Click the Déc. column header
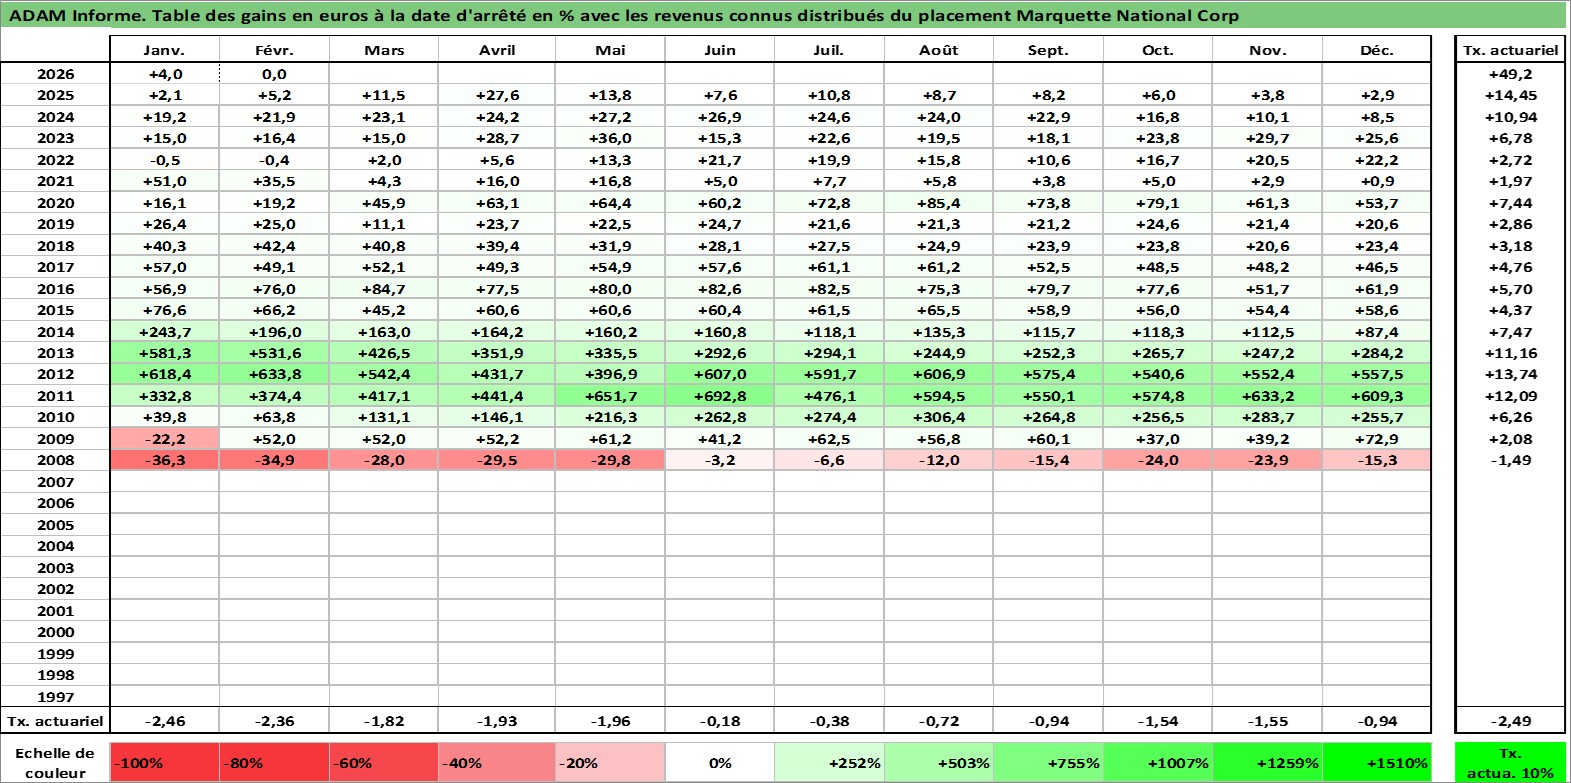This screenshot has width=1571, height=783. [x=1377, y=50]
